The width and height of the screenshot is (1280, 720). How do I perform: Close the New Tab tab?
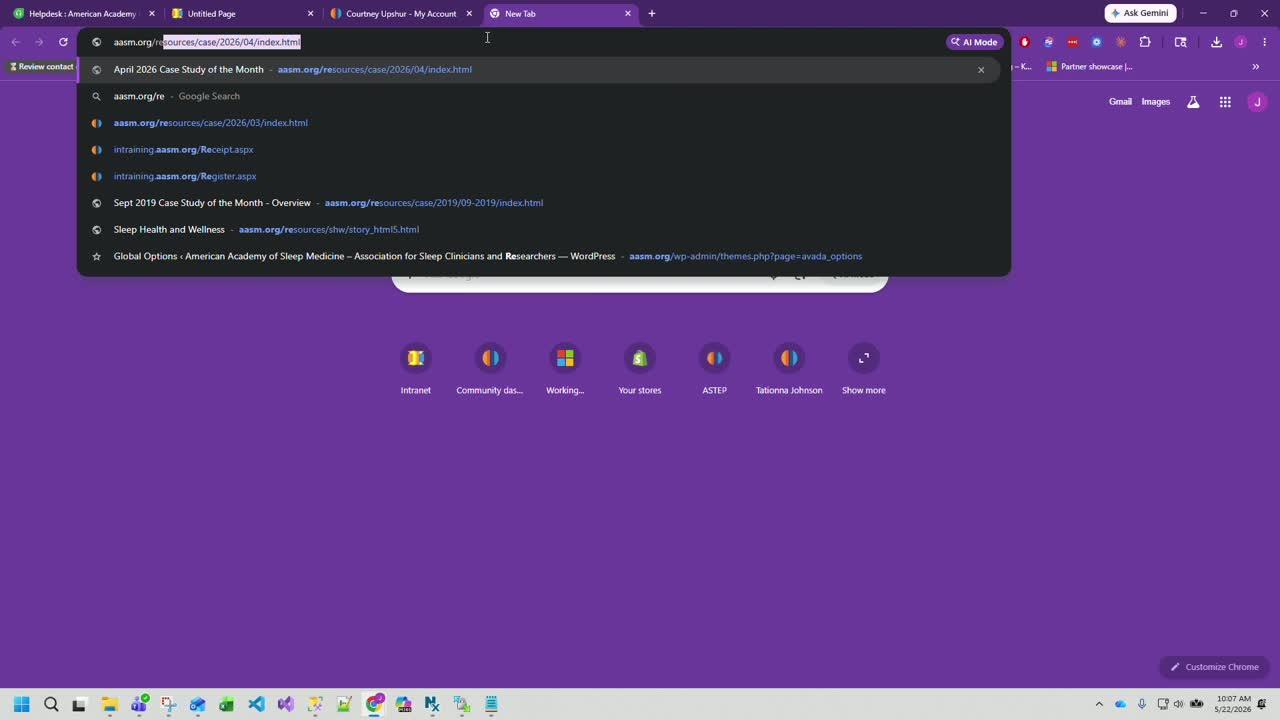628,14
